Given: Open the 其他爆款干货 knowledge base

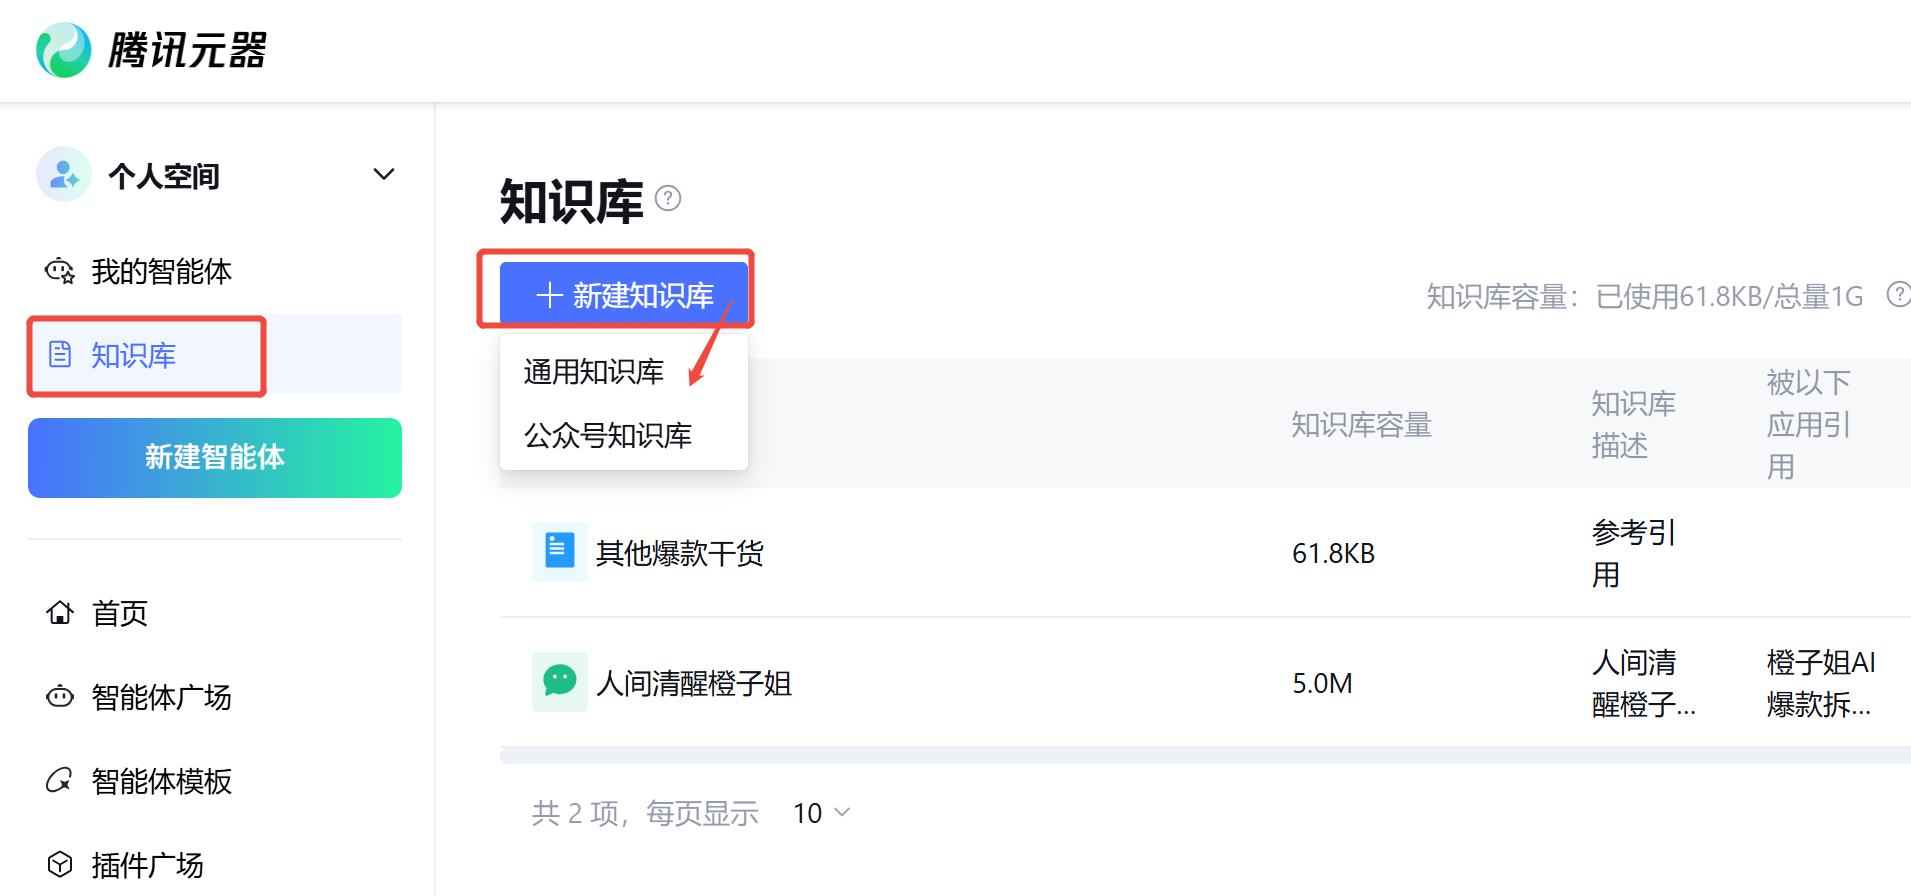Looking at the screenshot, I should 680,553.
